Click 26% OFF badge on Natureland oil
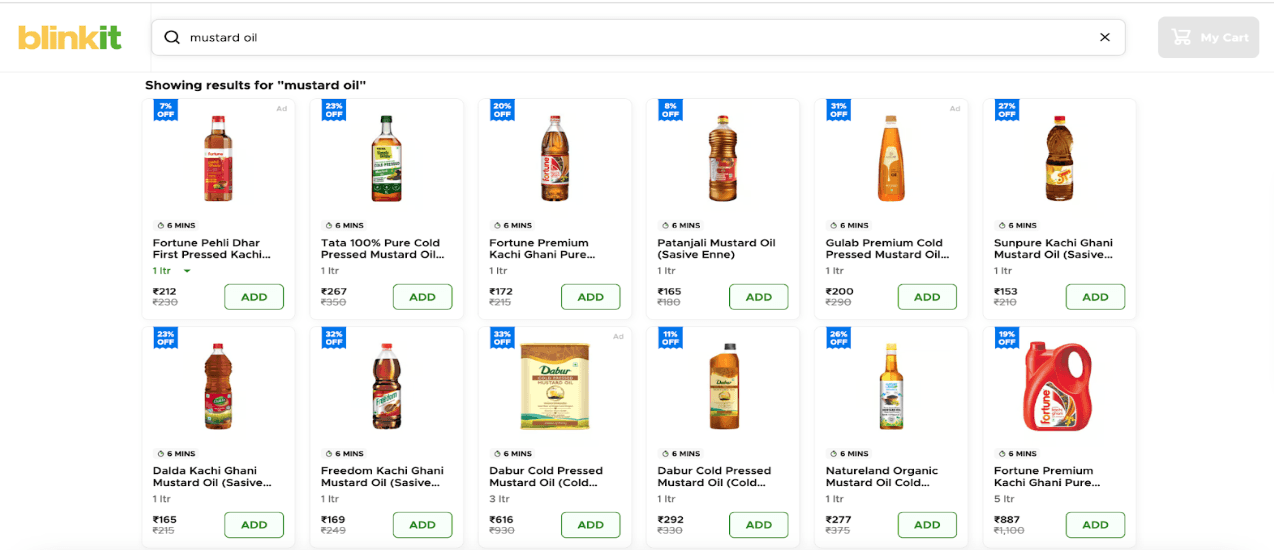Viewport: 1274px width, 550px height. tap(838, 337)
